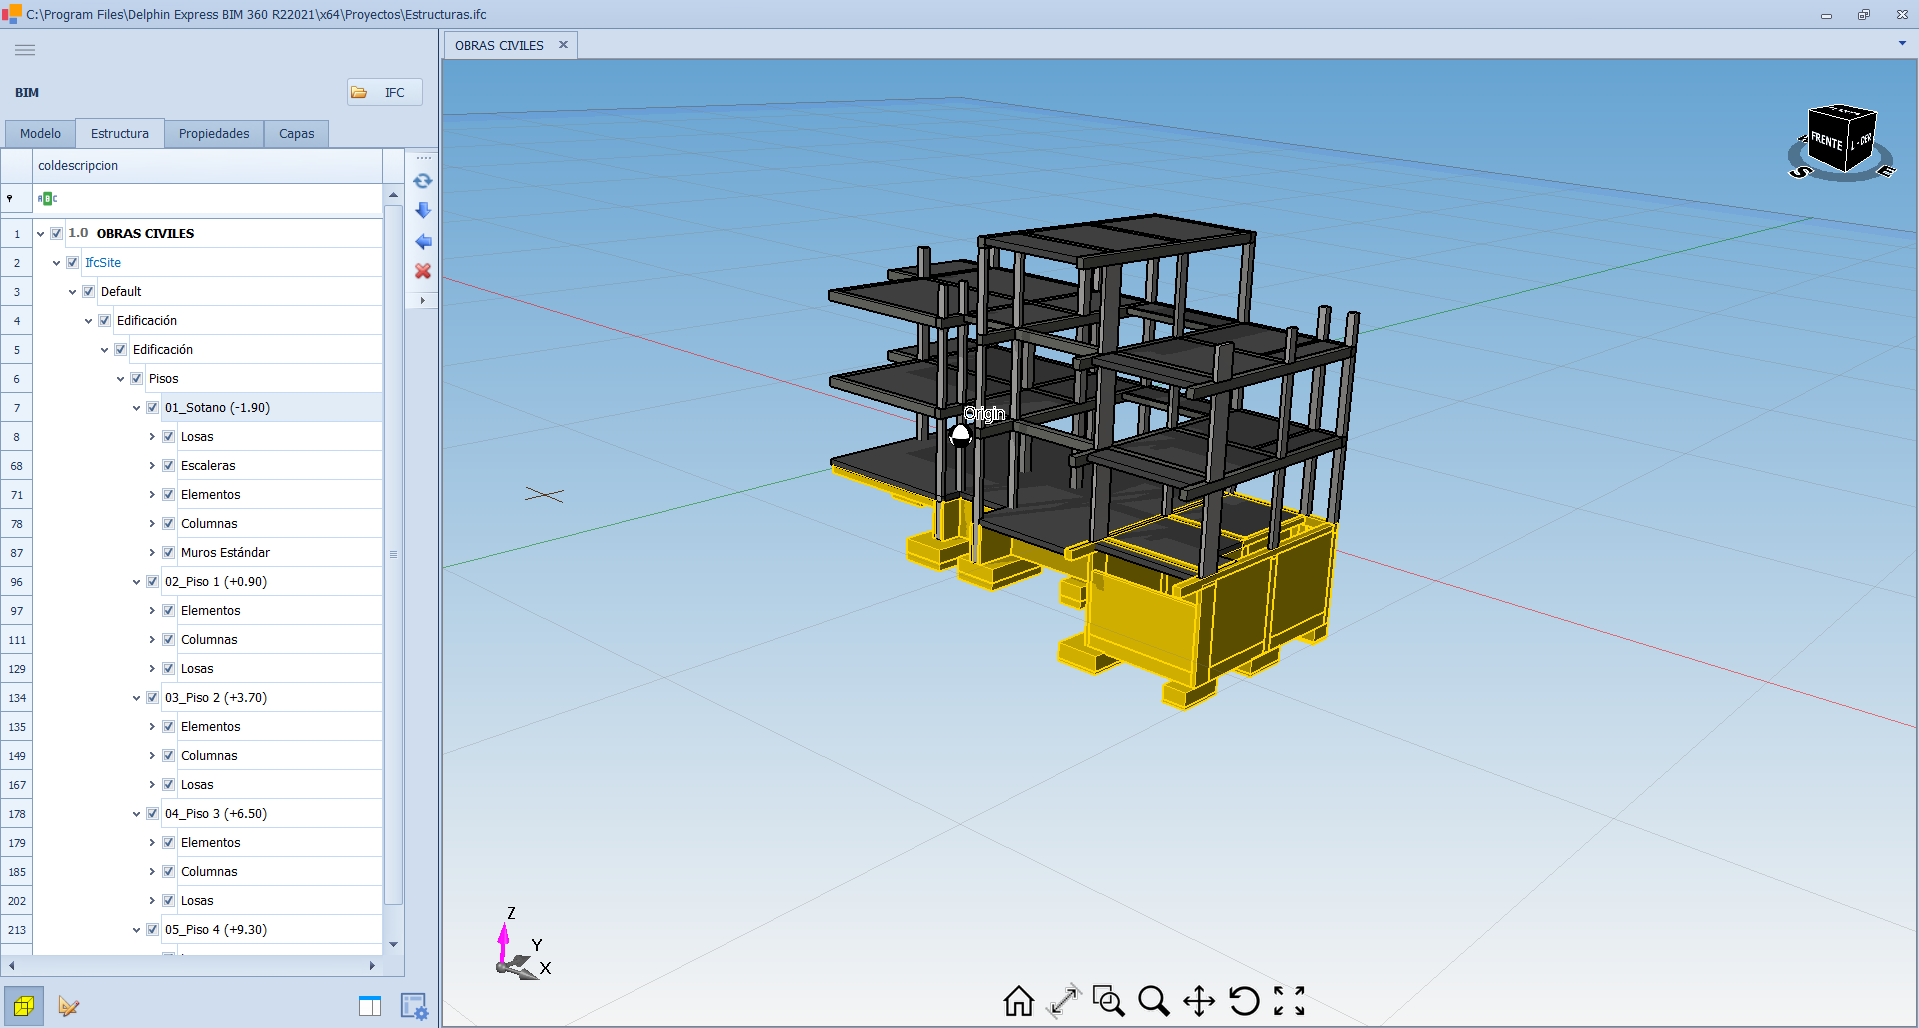
Task: Toggle the Muros Estándar checkbox
Action: tap(169, 553)
